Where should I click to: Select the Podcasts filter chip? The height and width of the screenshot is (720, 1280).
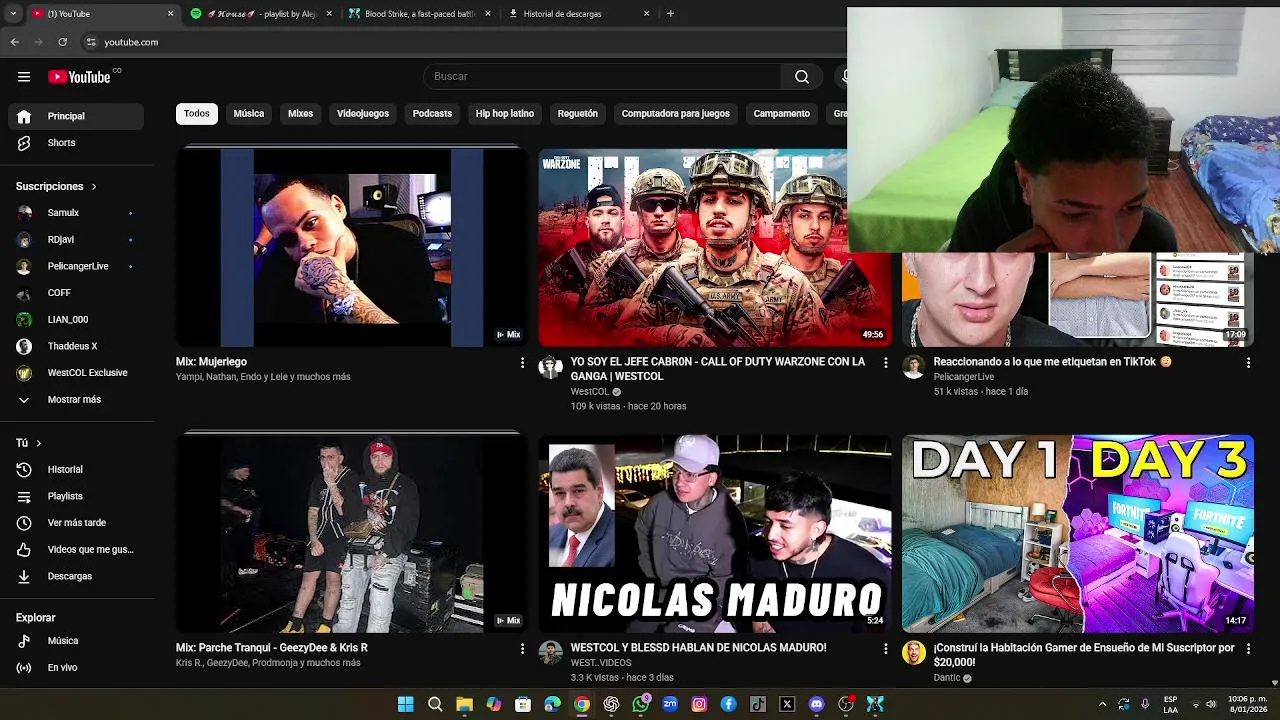pyautogui.click(x=433, y=114)
